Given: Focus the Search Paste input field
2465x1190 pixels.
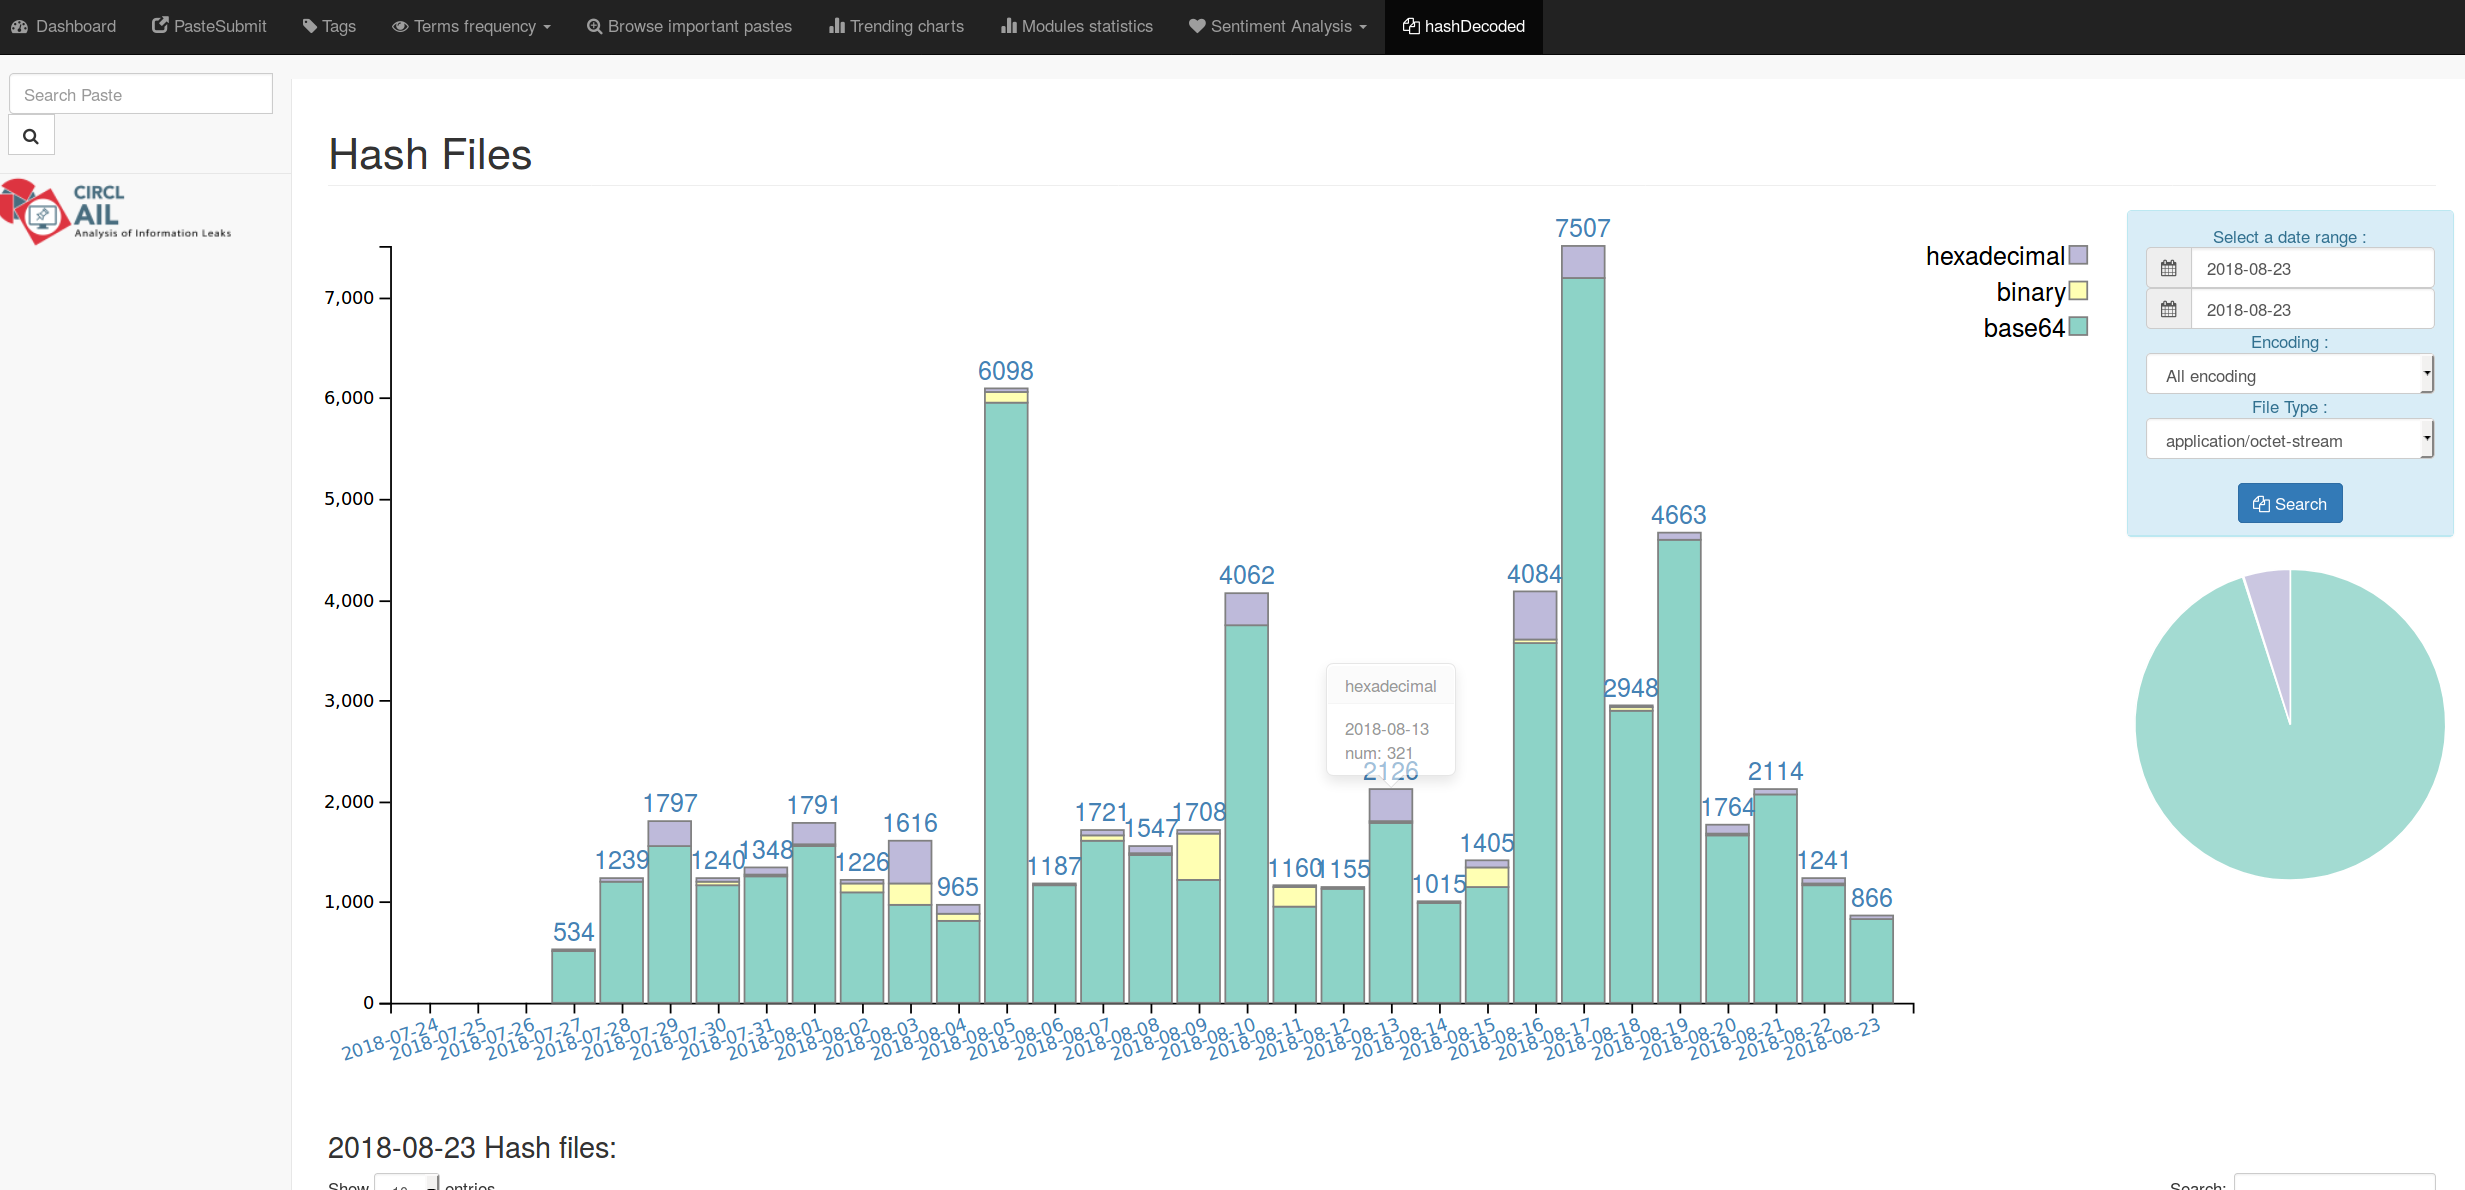Looking at the screenshot, I should 141,95.
